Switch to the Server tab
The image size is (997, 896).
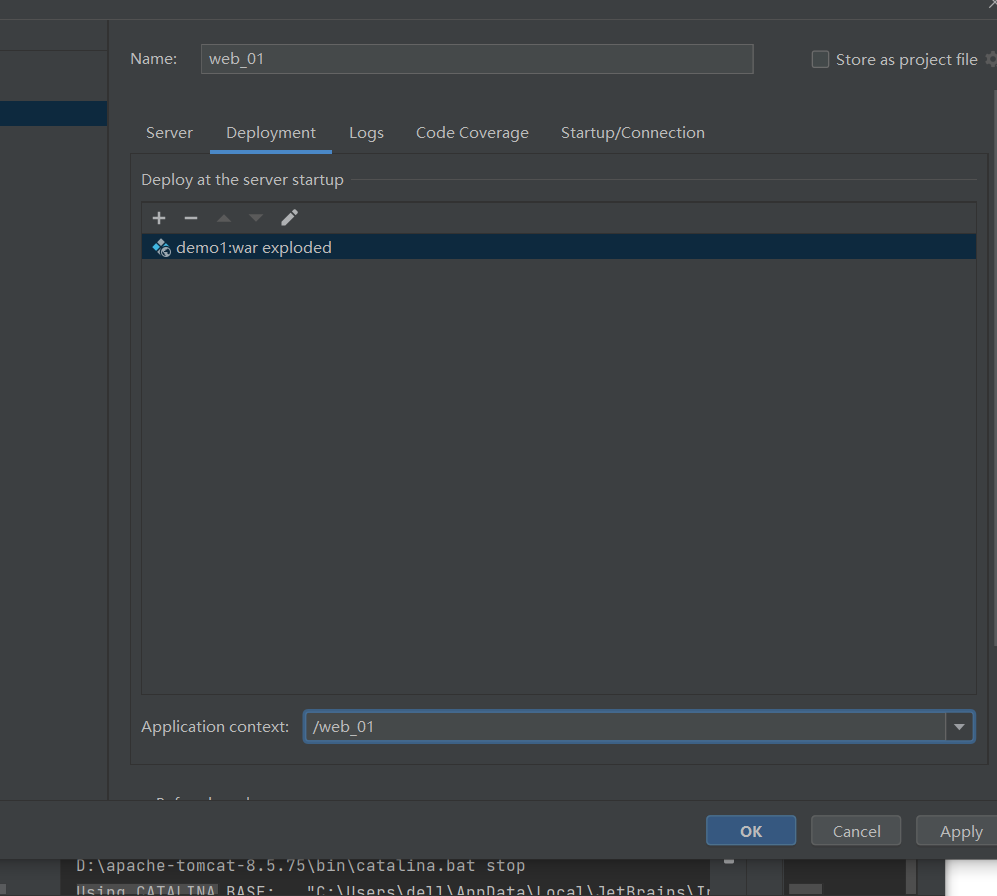point(169,132)
